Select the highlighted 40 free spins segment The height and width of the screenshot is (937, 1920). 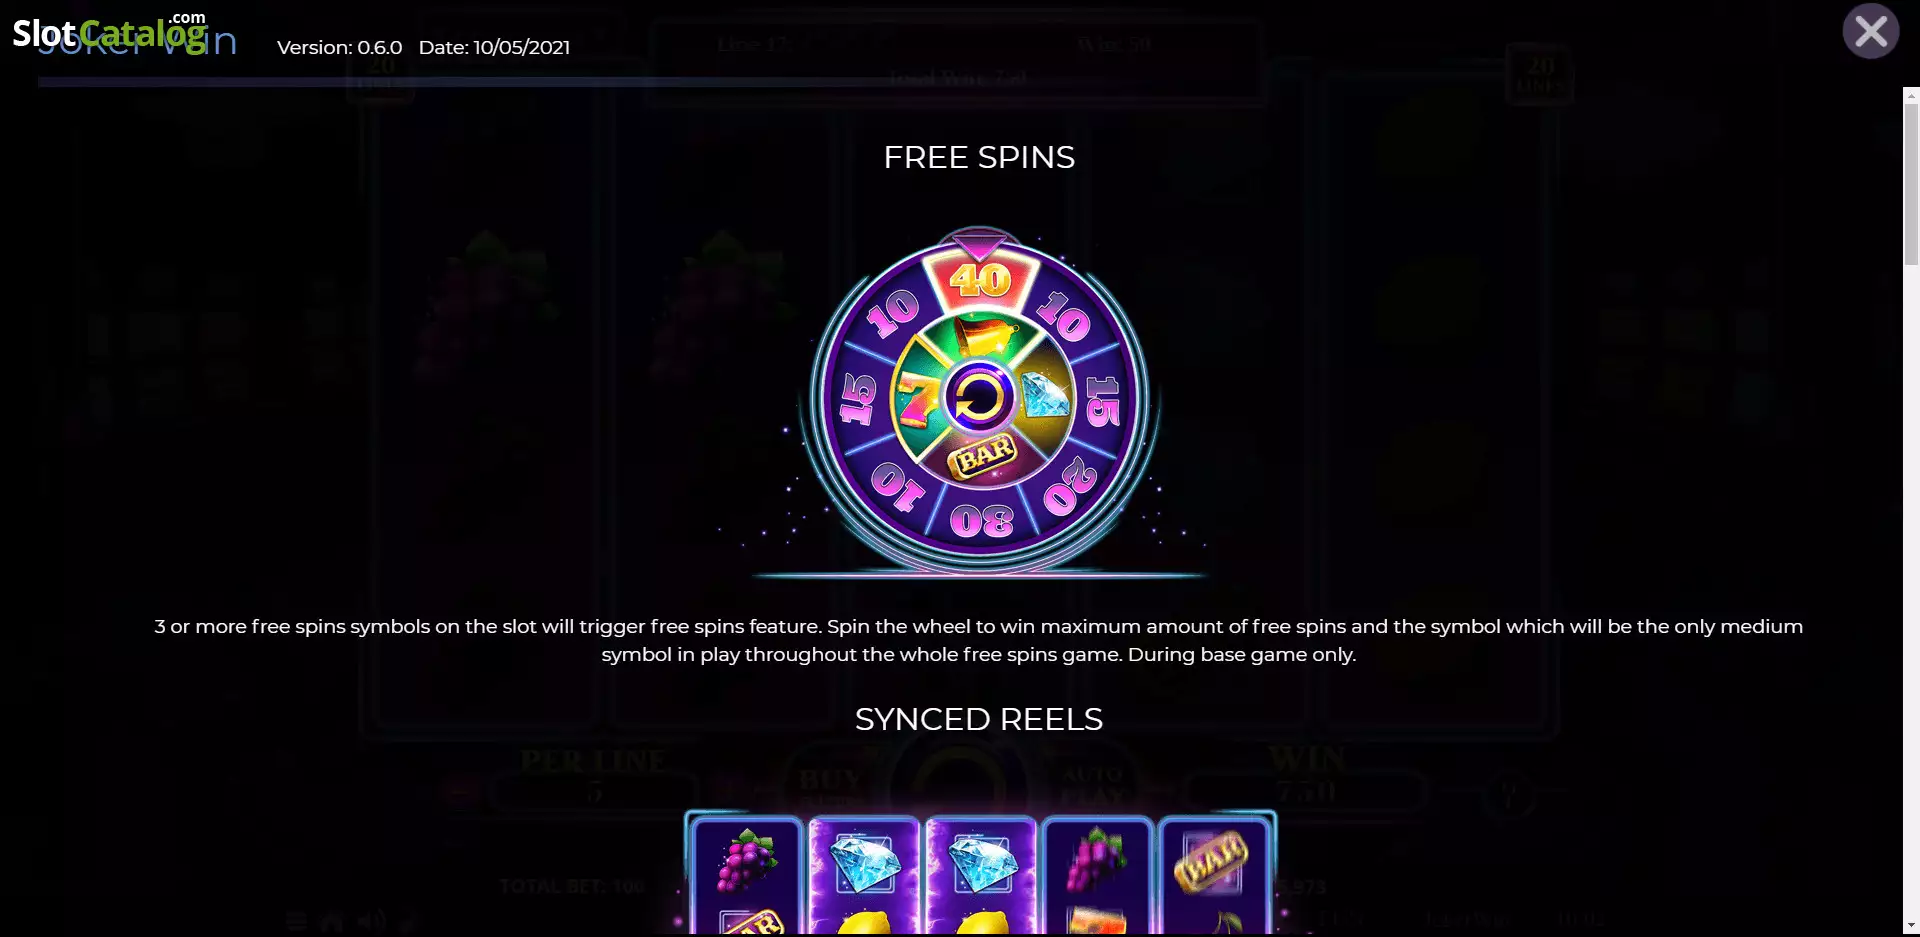pos(981,279)
